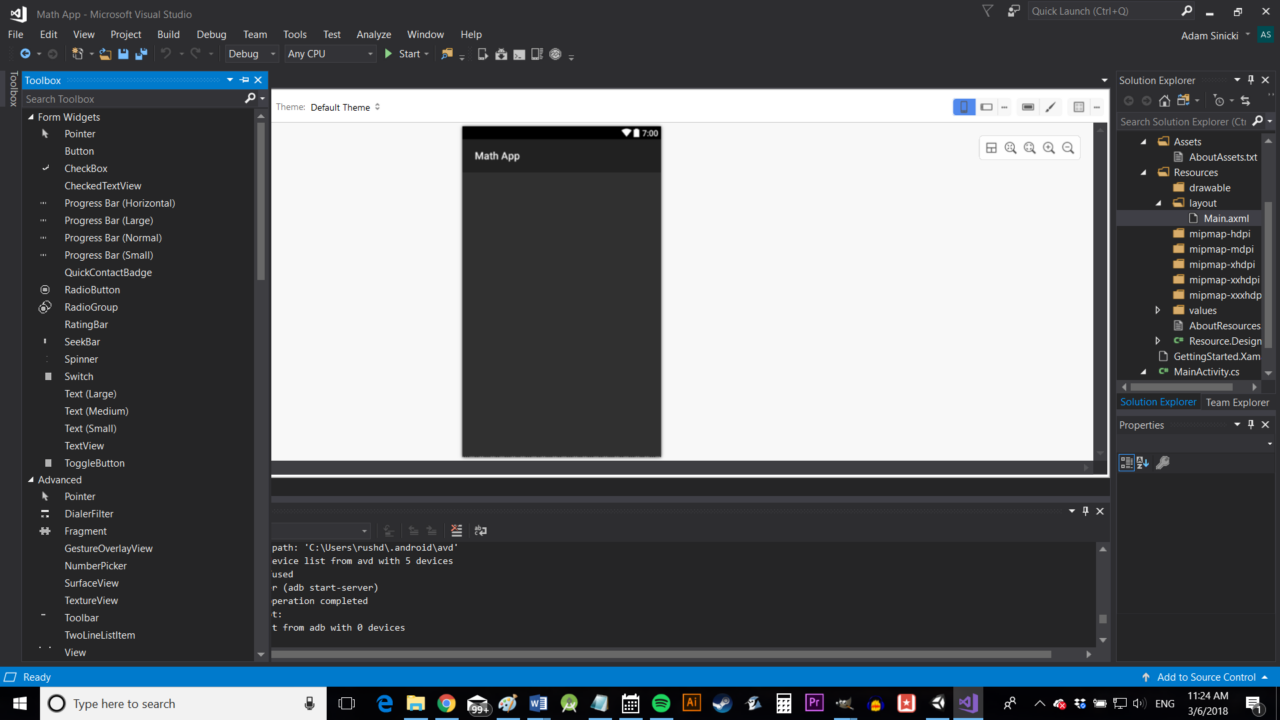Screen dimensions: 1280x720
Task: Click the Toolbox search magnifier icon
Action: pos(249,98)
